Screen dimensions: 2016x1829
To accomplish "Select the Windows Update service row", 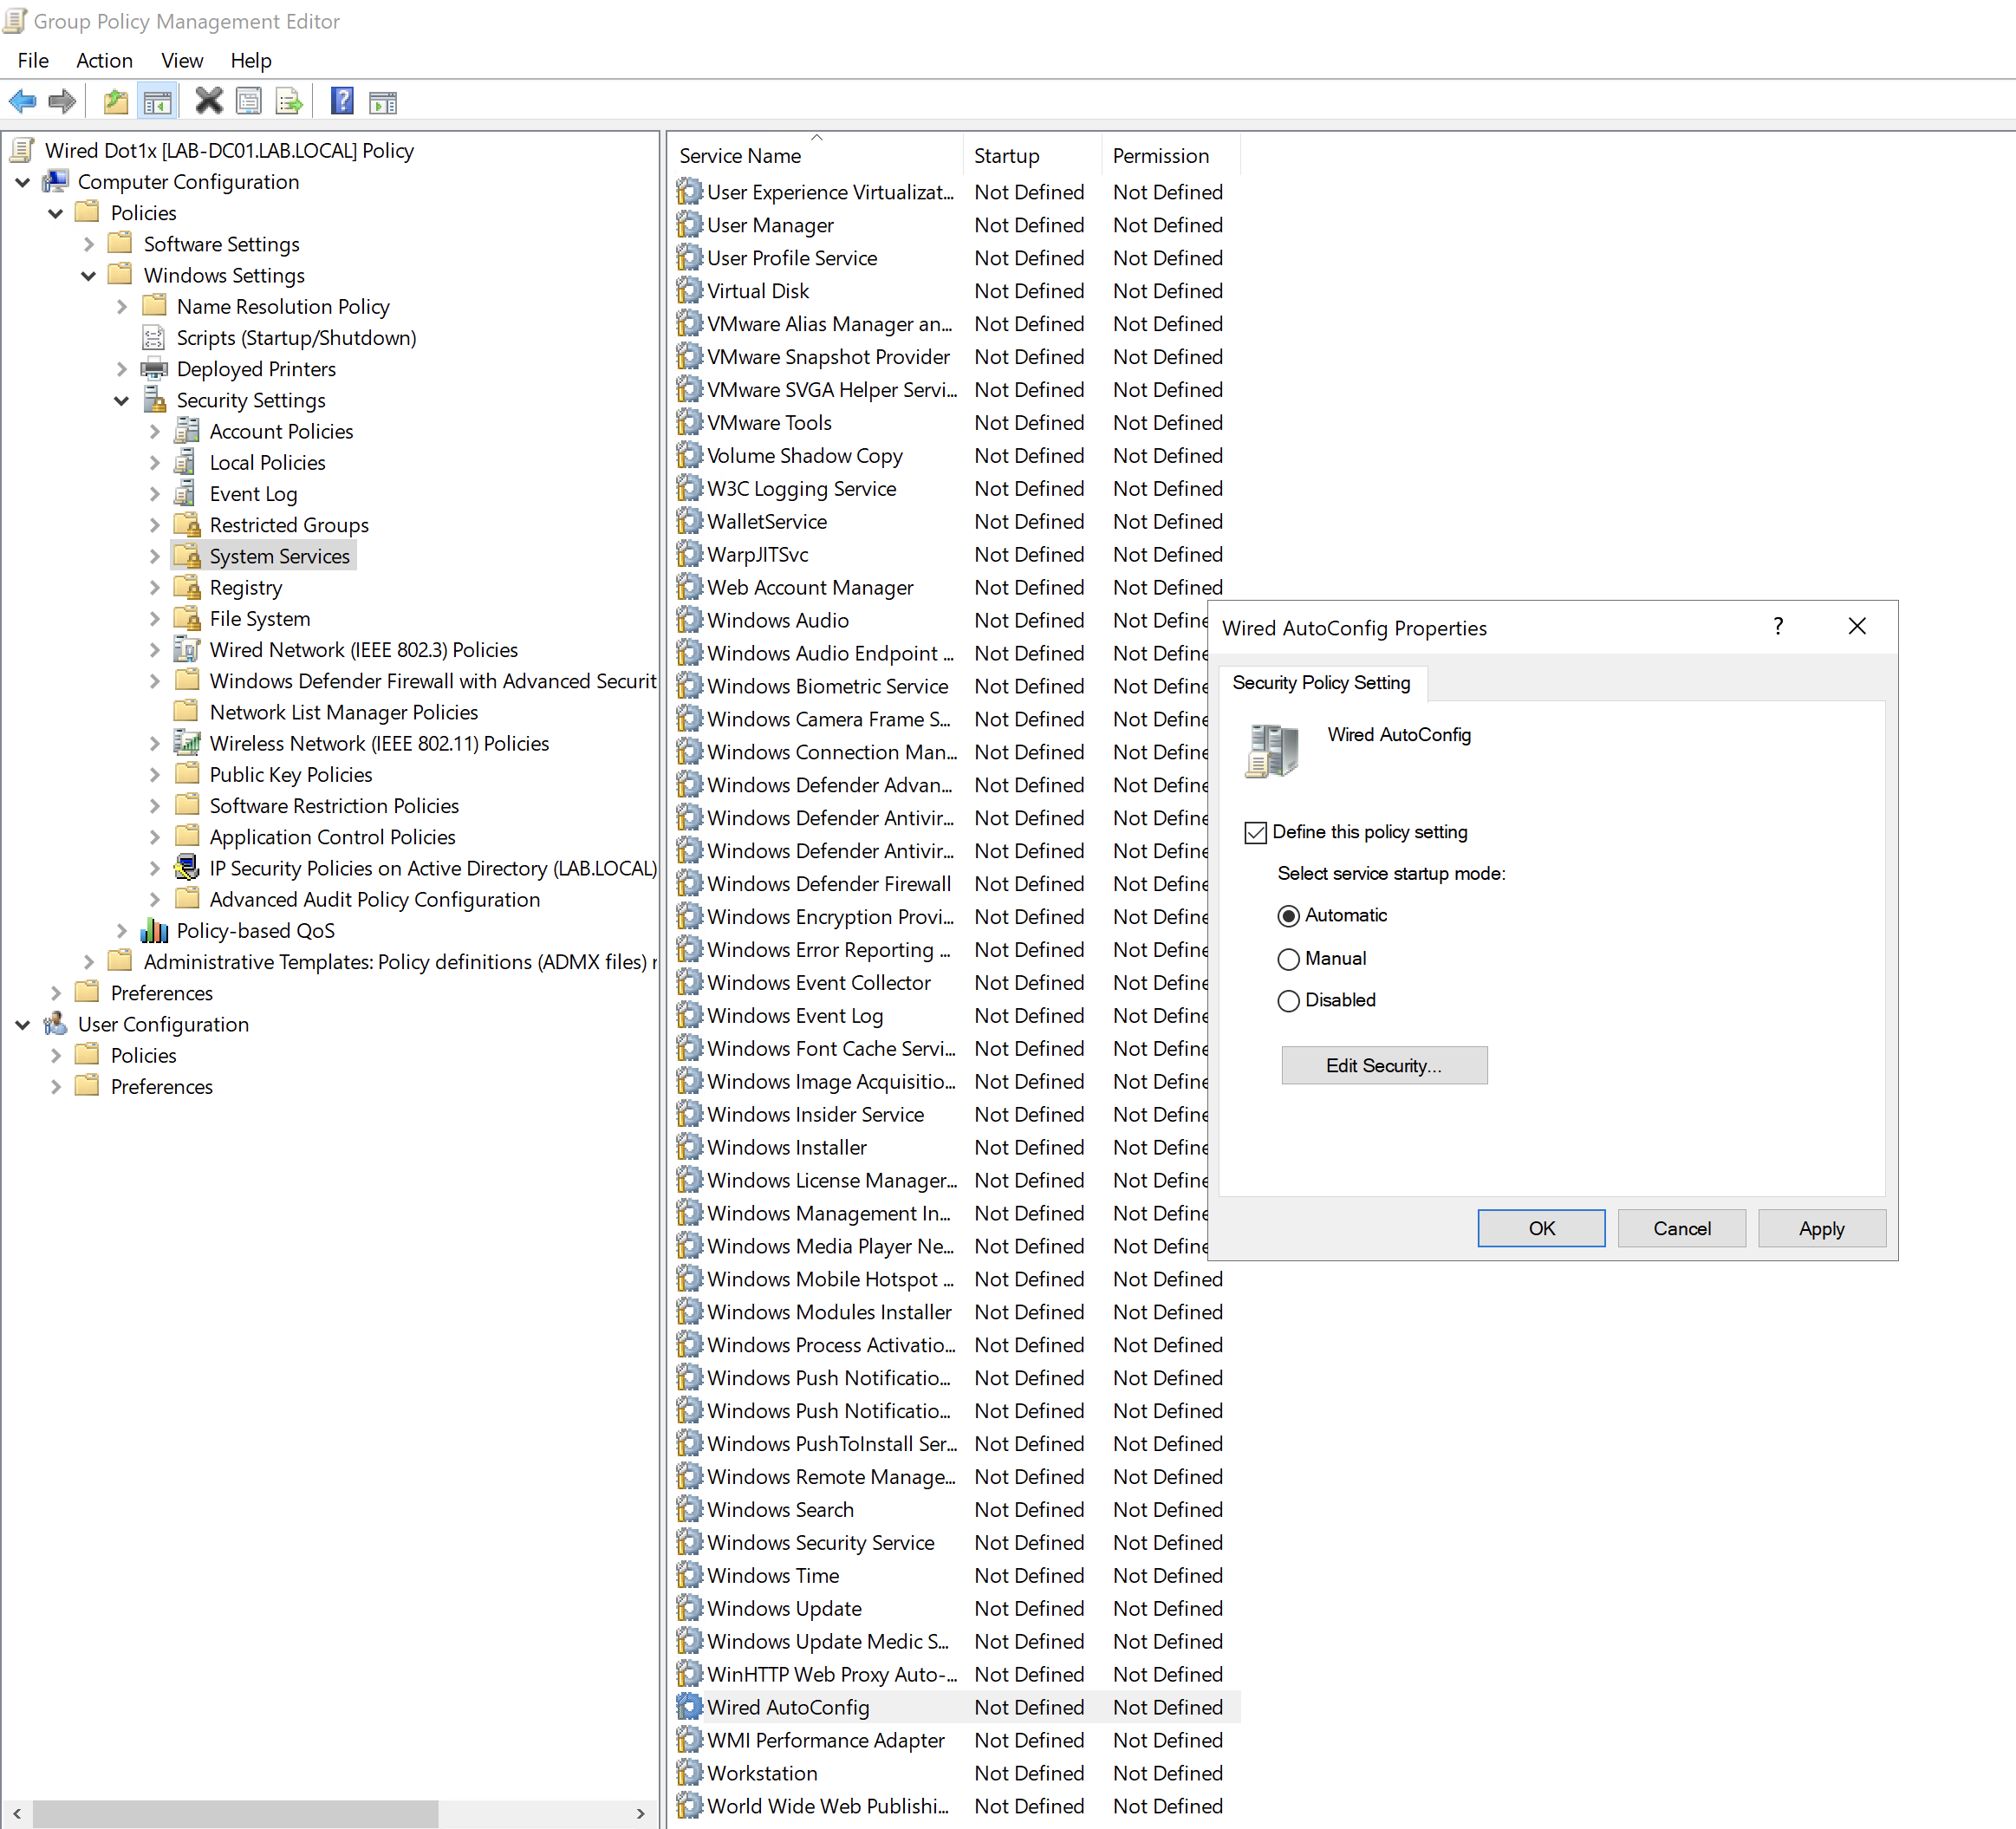I will click(784, 1608).
